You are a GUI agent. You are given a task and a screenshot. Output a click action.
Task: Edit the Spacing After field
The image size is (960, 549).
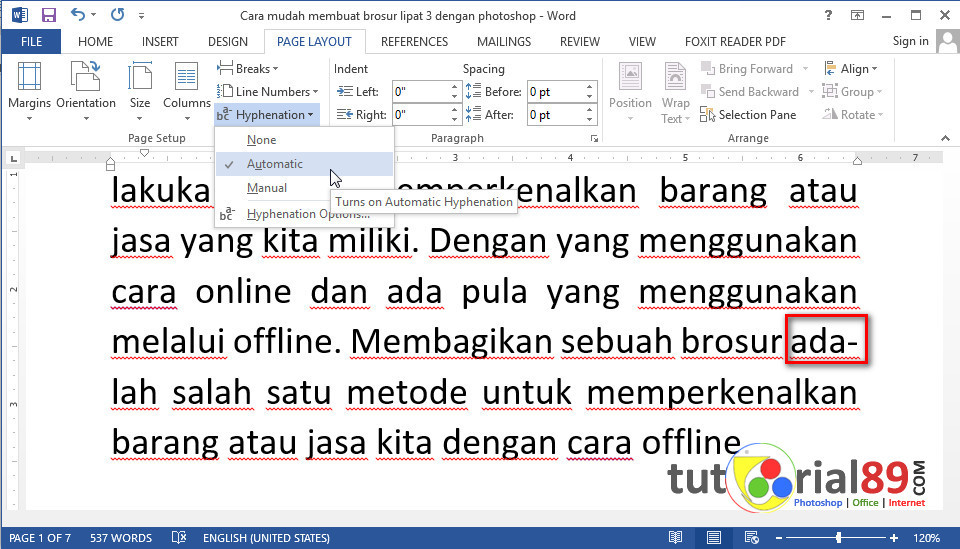[555, 115]
